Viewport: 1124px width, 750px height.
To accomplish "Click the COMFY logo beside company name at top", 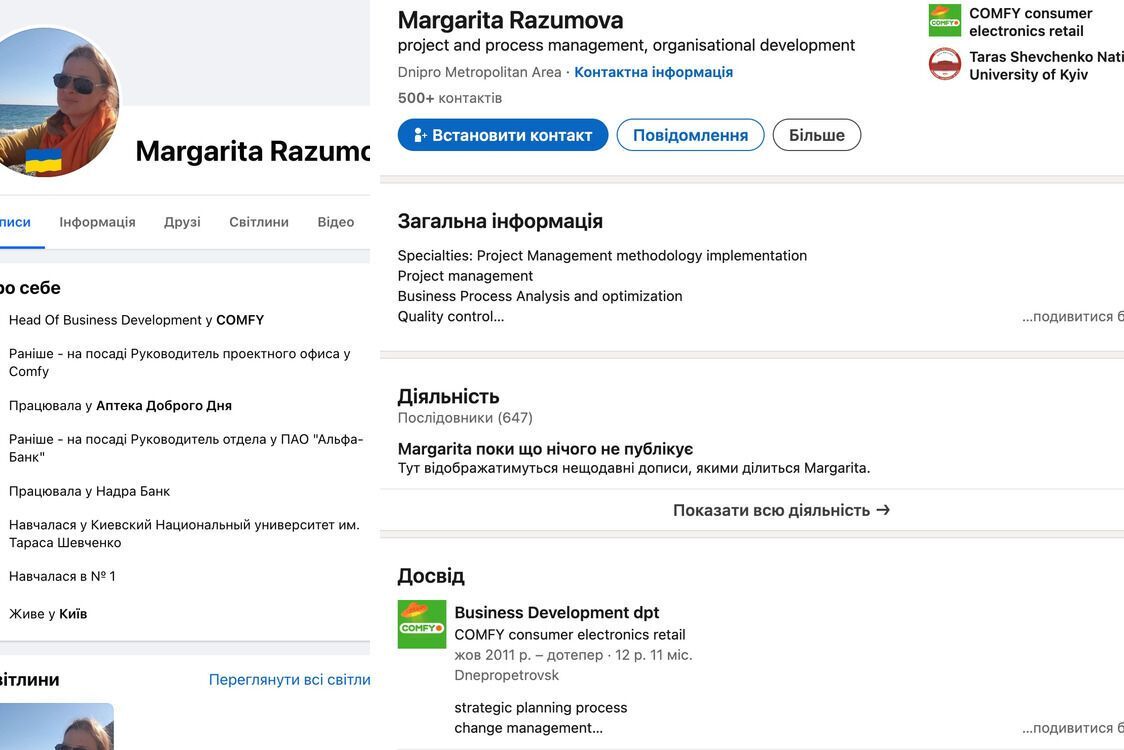I will [x=945, y=20].
